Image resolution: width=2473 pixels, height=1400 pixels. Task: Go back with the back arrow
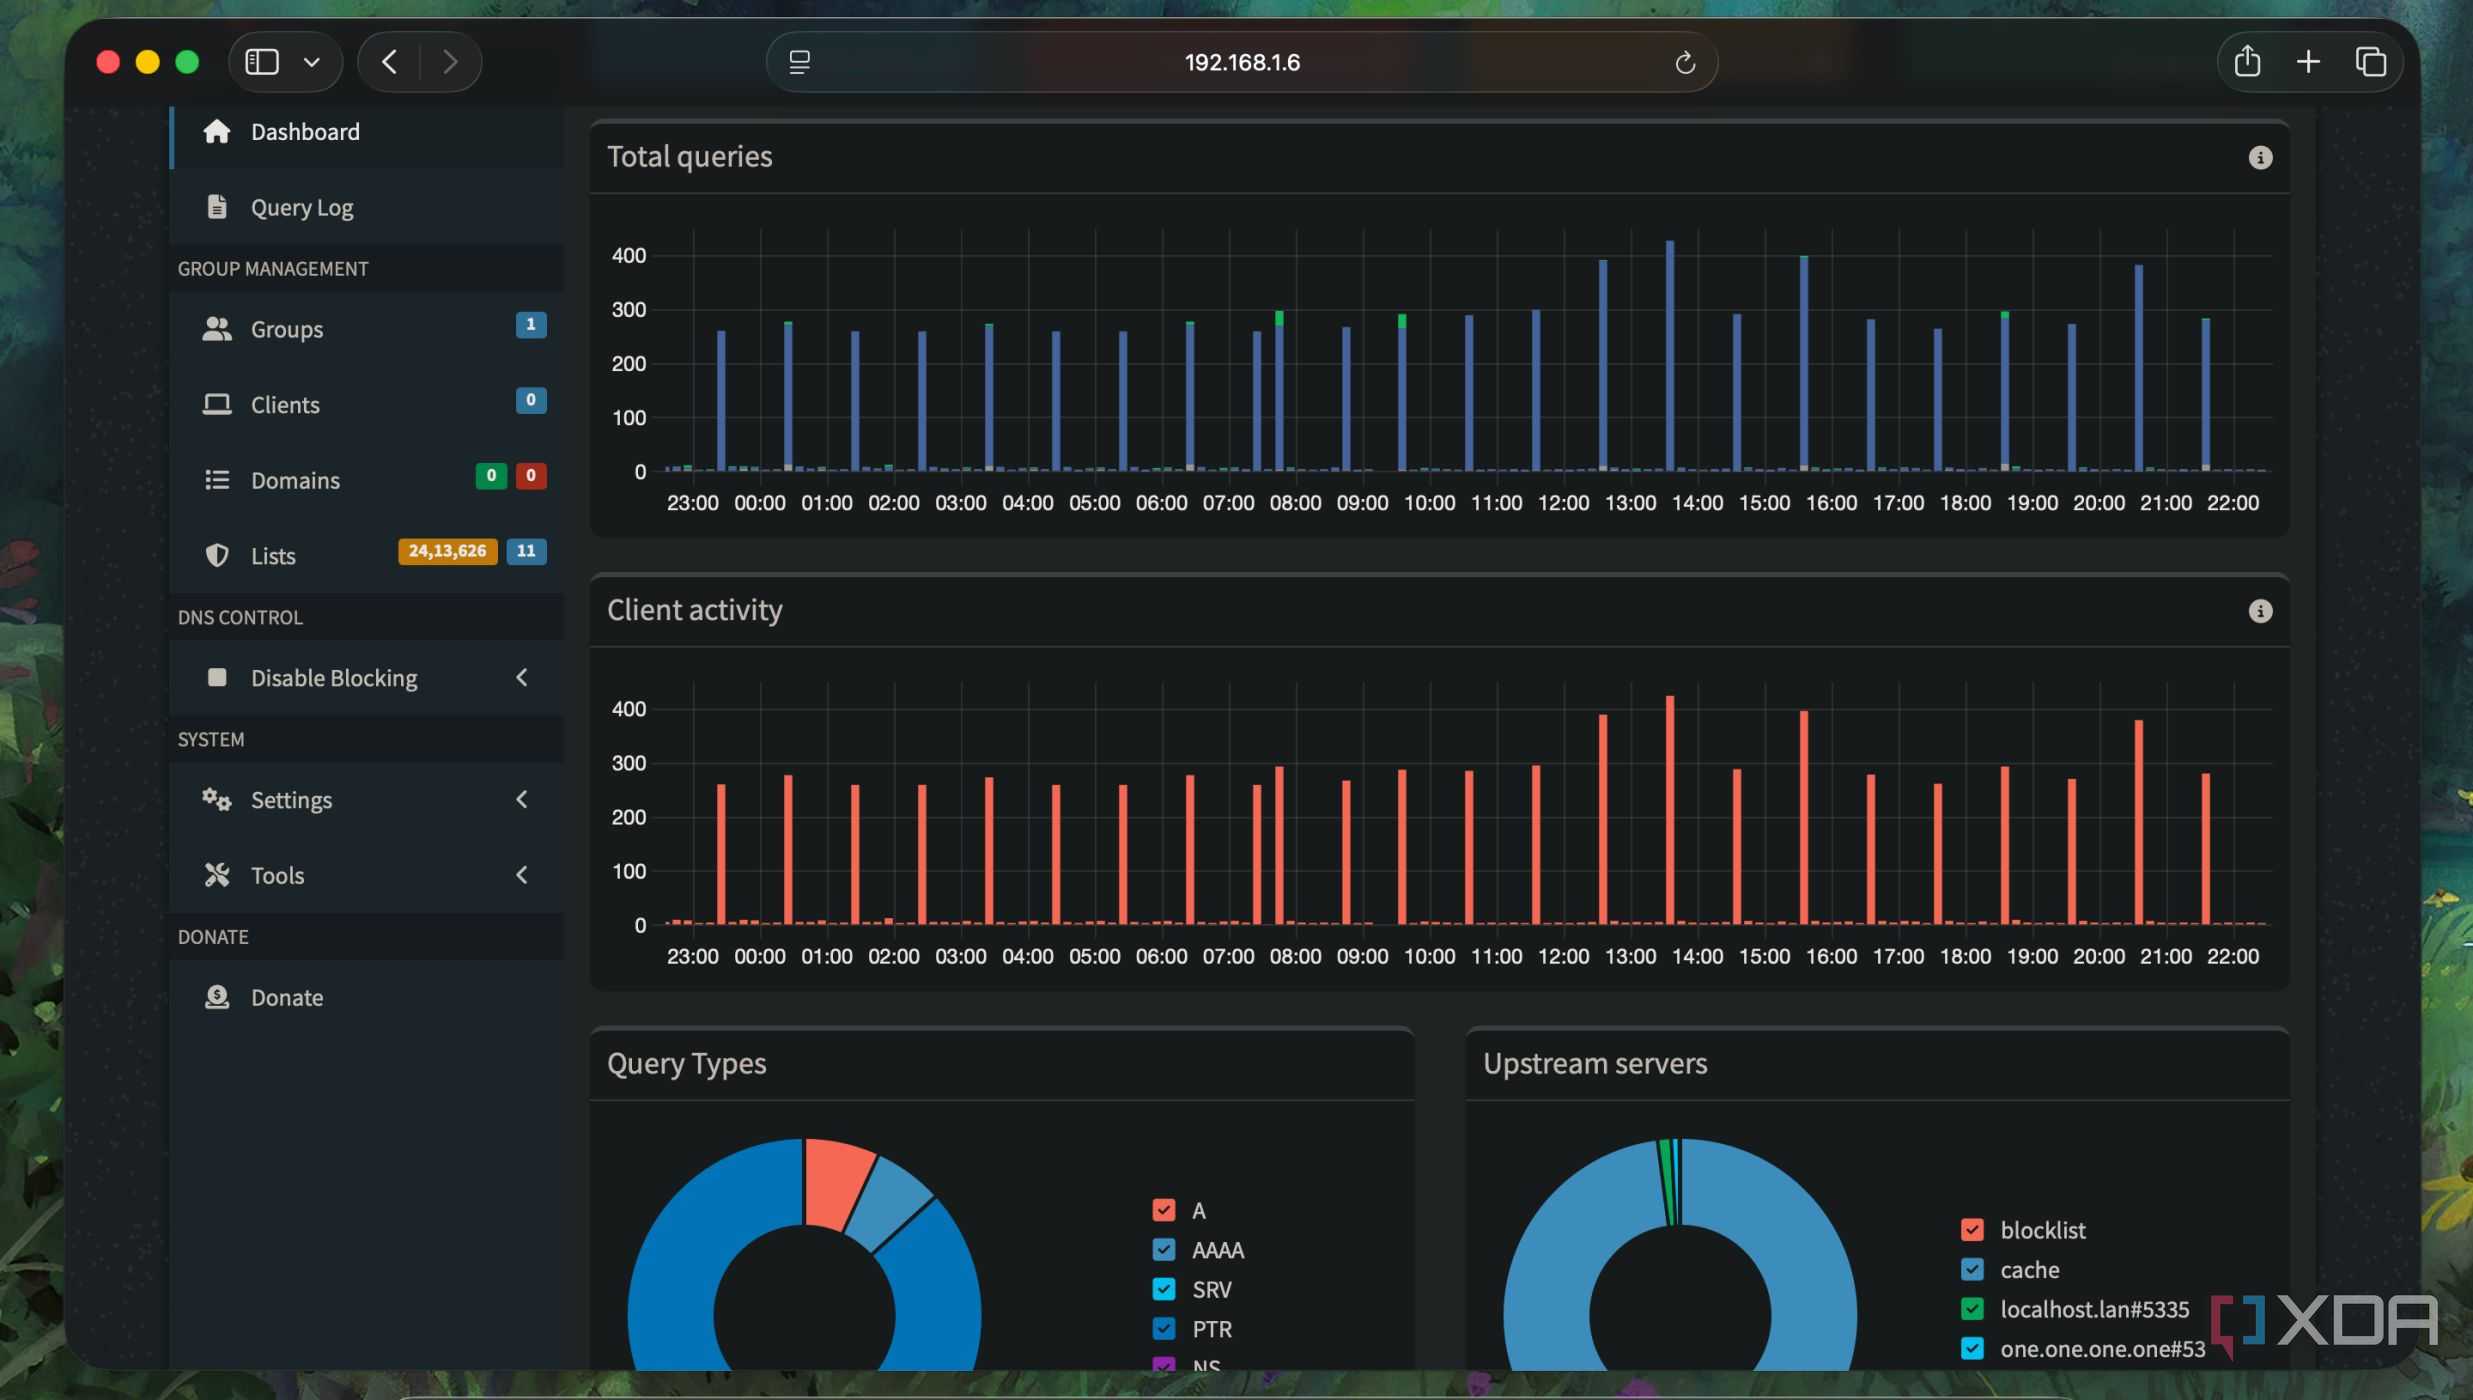point(390,62)
